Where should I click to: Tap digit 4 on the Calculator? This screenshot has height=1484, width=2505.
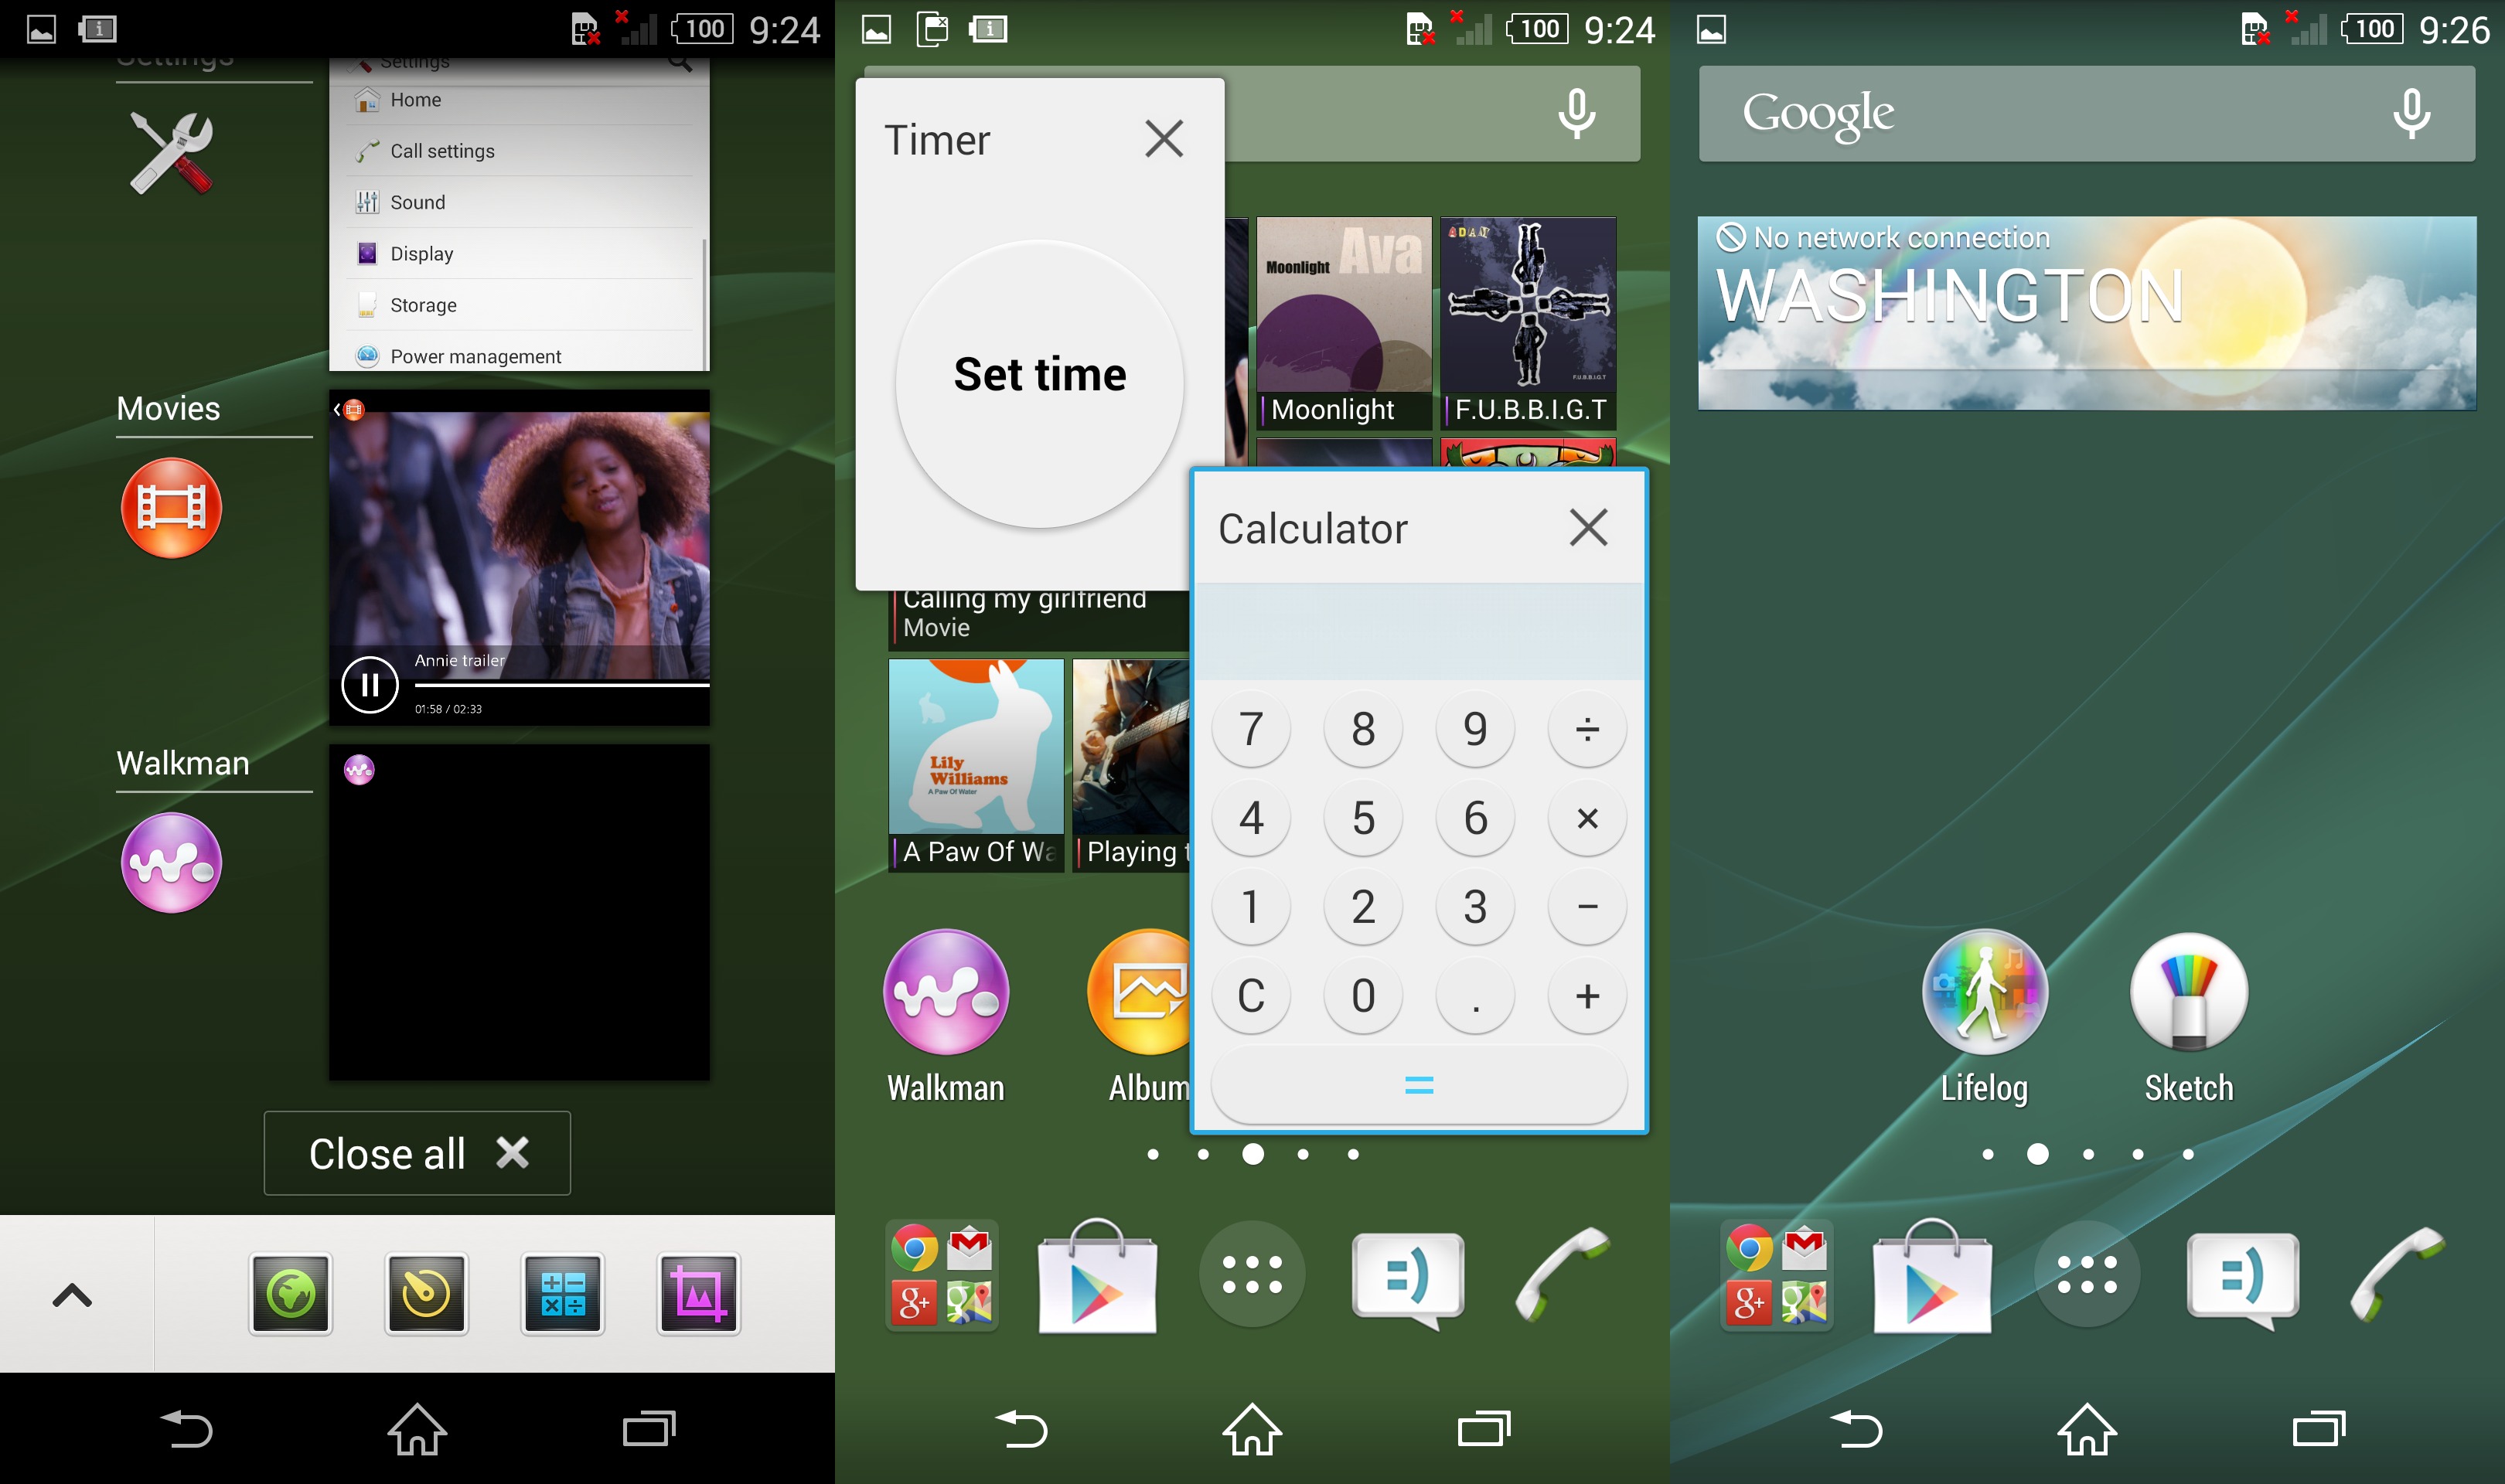click(x=1250, y=818)
